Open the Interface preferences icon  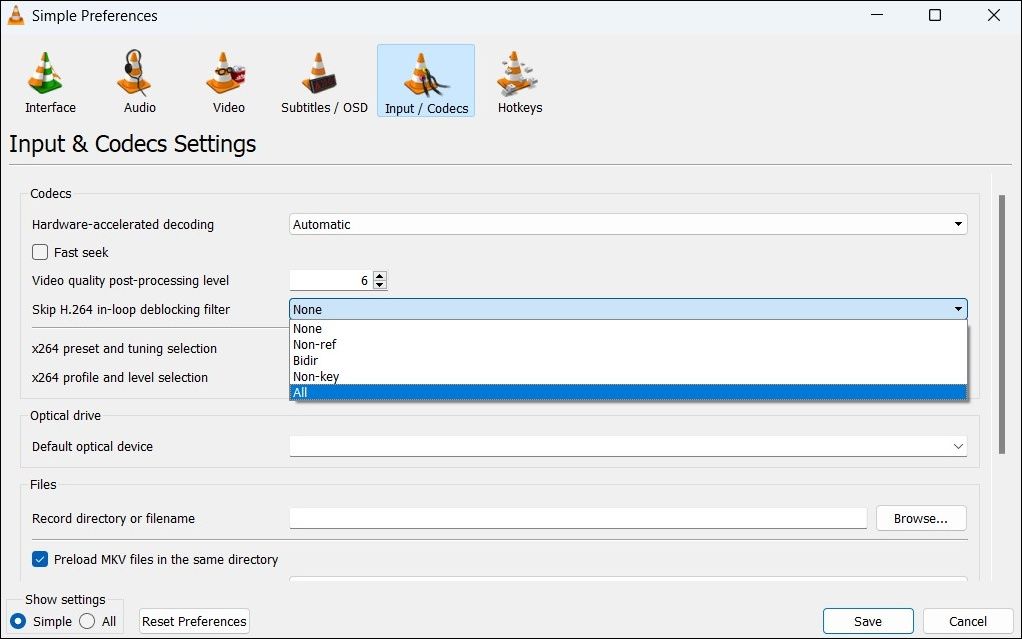46,72
